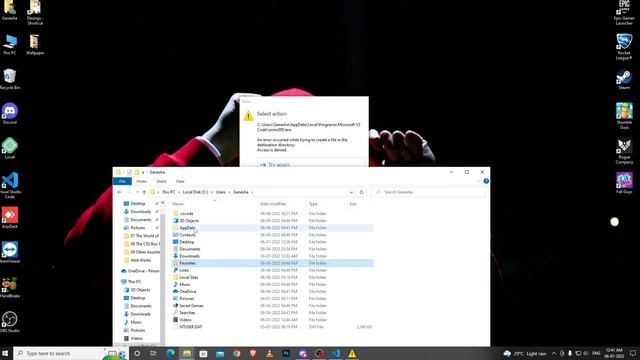This screenshot has height=360, width=640.
Task: Select the .vscode folder row
Action: click(x=272, y=213)
